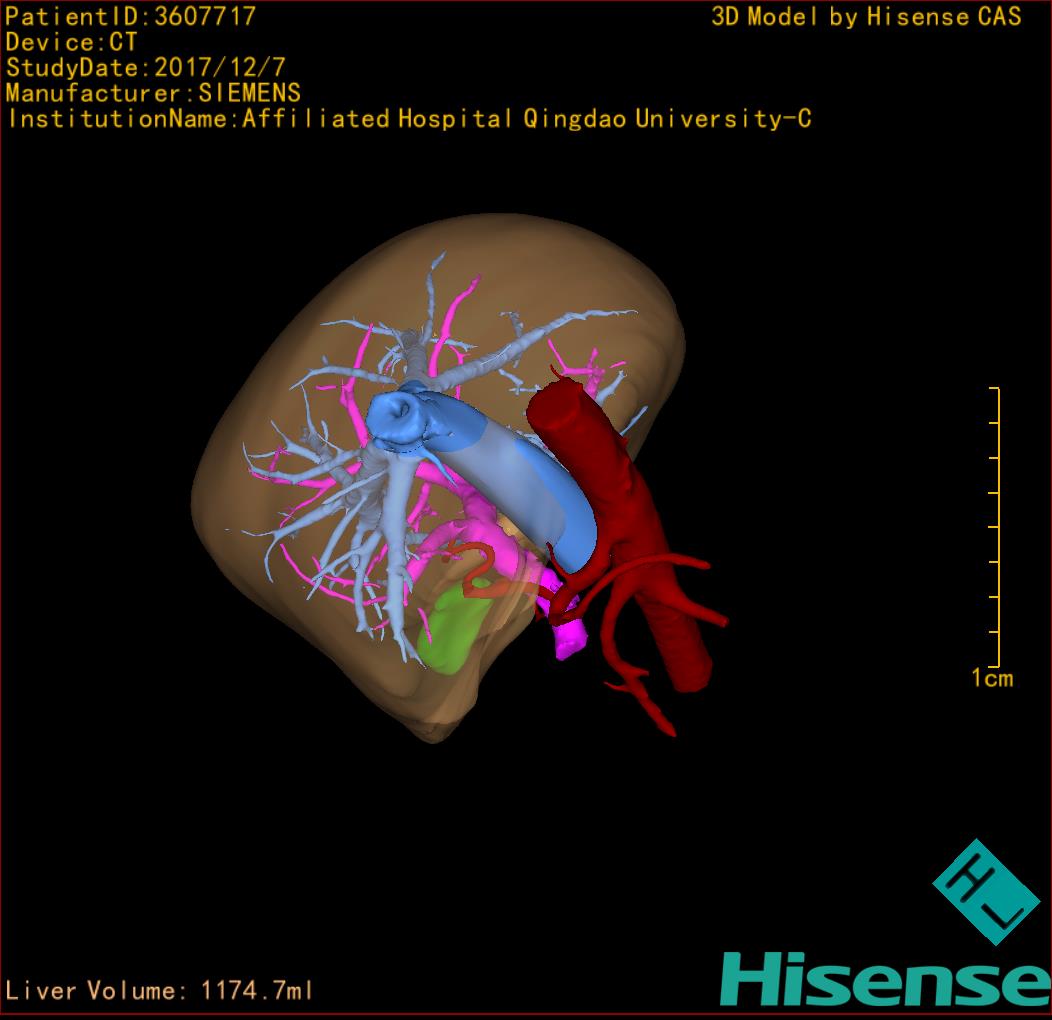1052x1020 pixels.
Task: Click the Manufacturer:SIEMENS text
Action: tap(153, 93)
